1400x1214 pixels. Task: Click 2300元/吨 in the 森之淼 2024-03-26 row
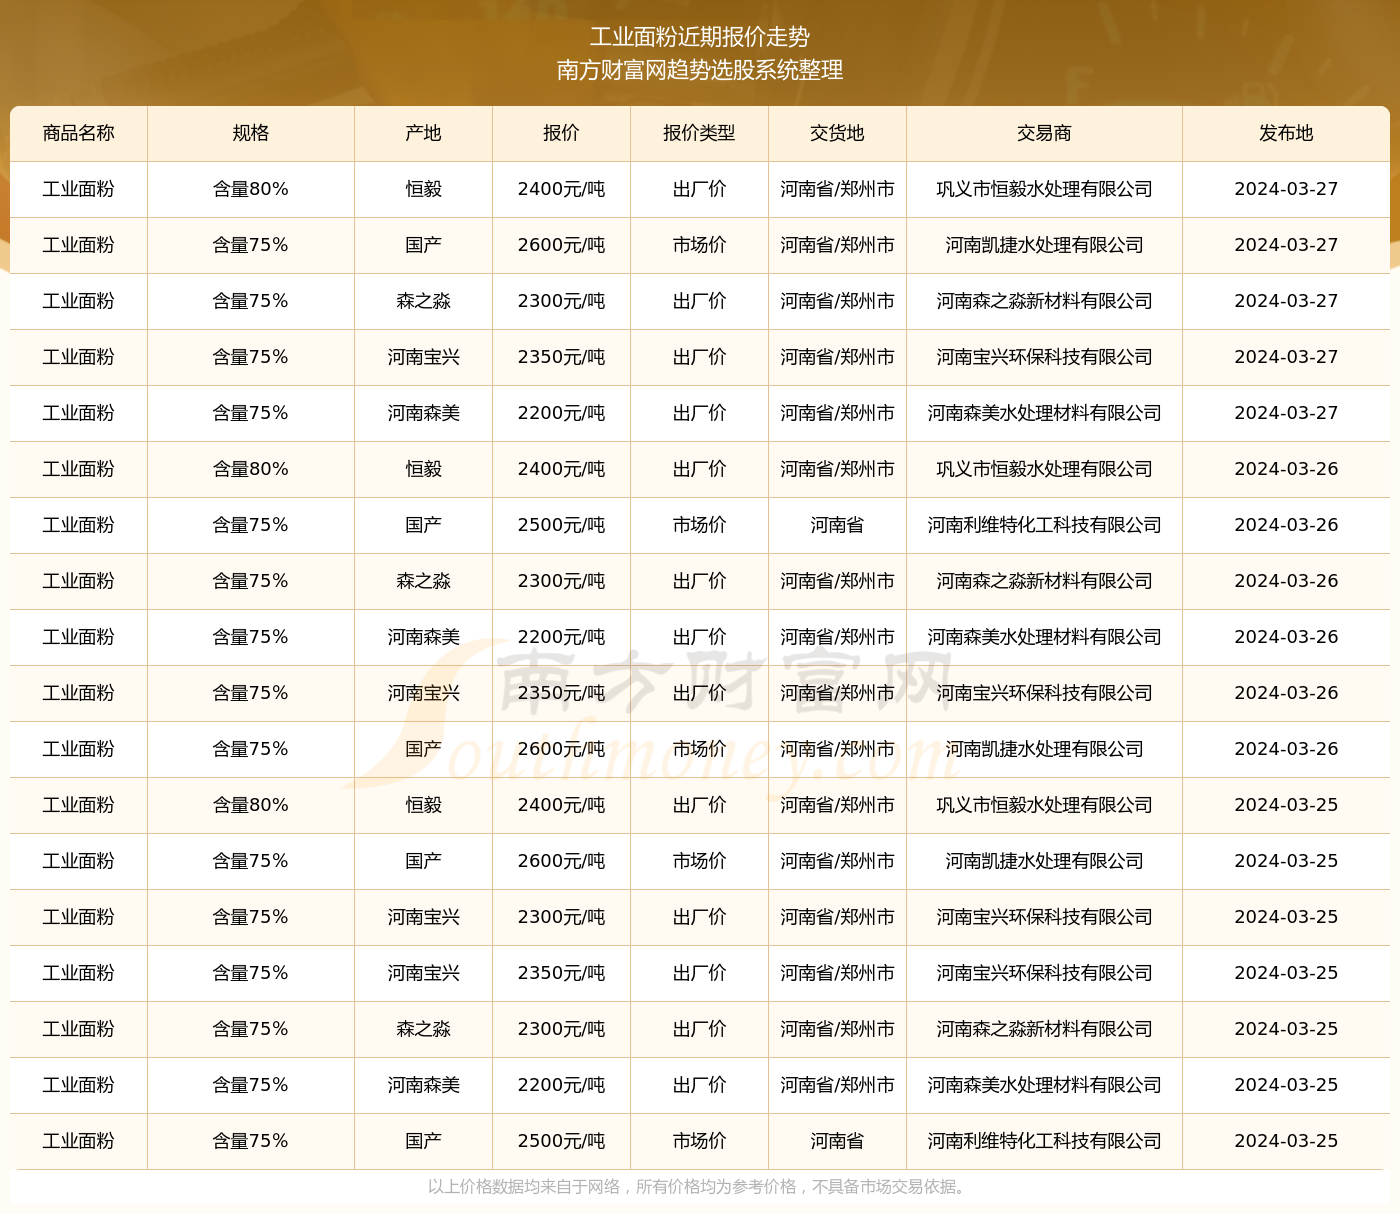tap(561, 581)
